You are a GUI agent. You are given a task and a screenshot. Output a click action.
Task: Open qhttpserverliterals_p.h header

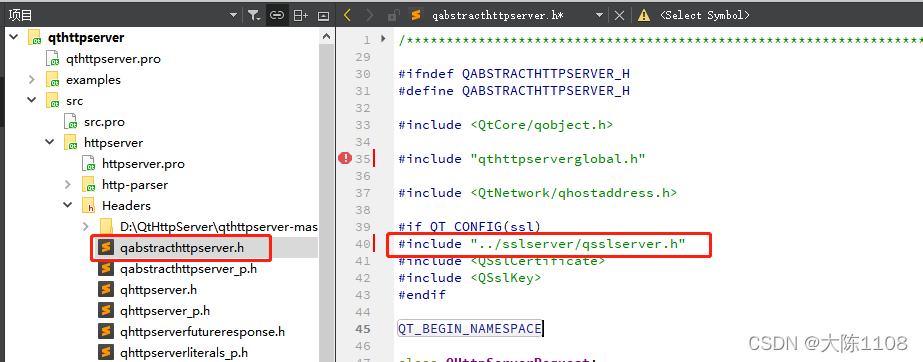click(x=184, y=353)
